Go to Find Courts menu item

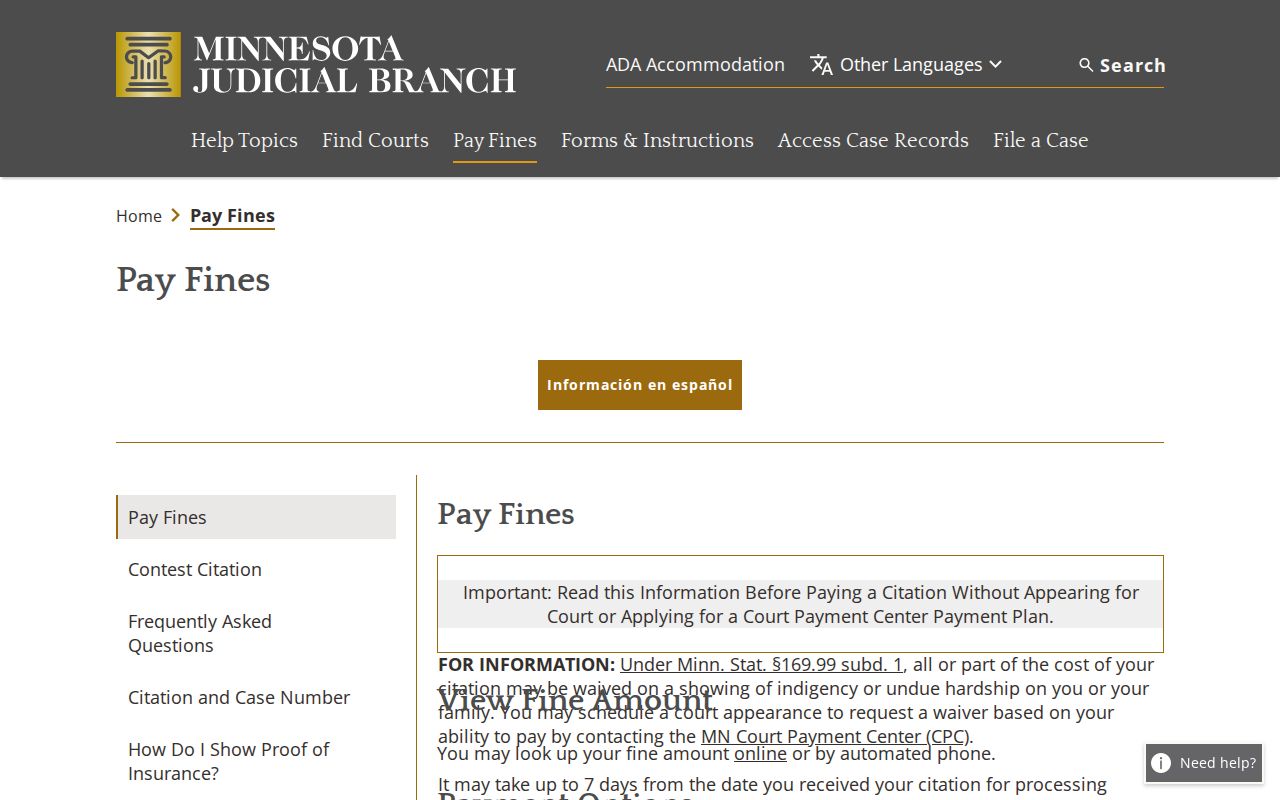(x=375, y=140)
